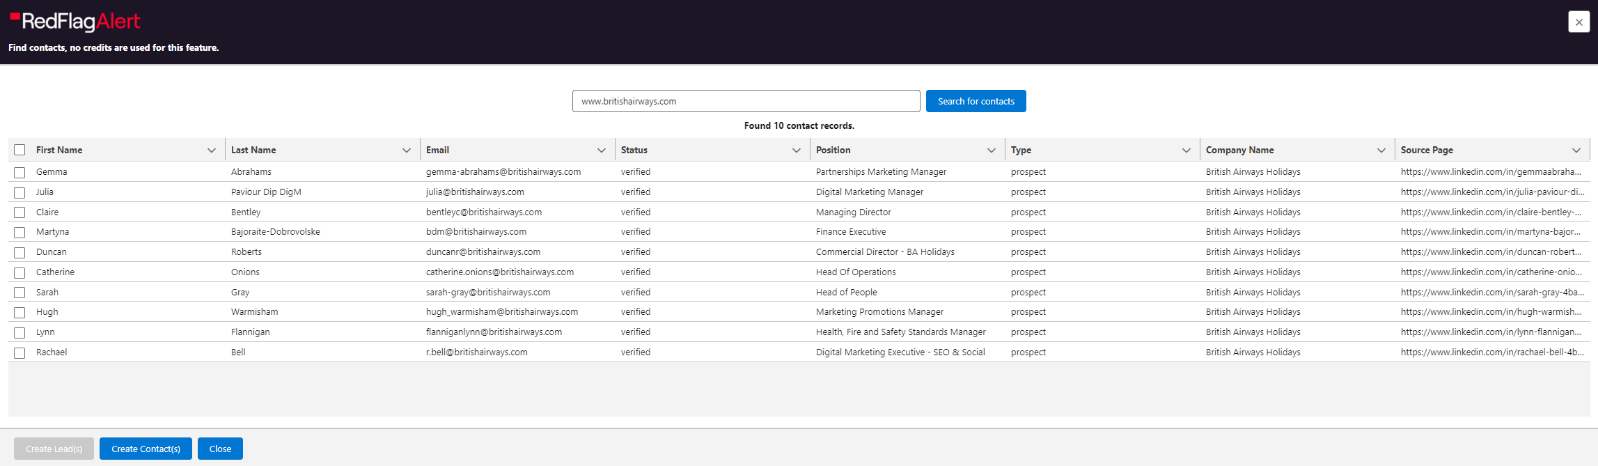1598x466 pixels.
Task: Click email bentleyc@britishairways.com
Action: [x=484, y=212]
